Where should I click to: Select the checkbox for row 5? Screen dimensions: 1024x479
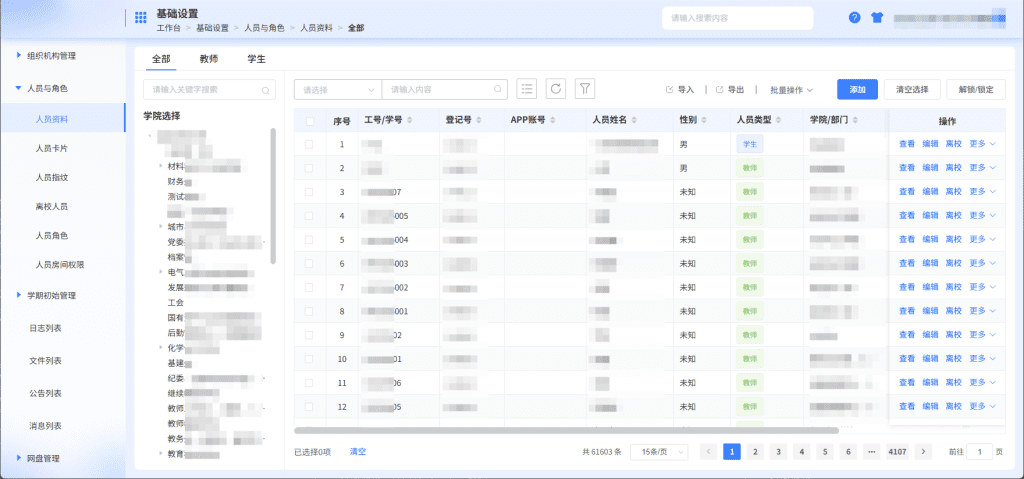(310, 240)
